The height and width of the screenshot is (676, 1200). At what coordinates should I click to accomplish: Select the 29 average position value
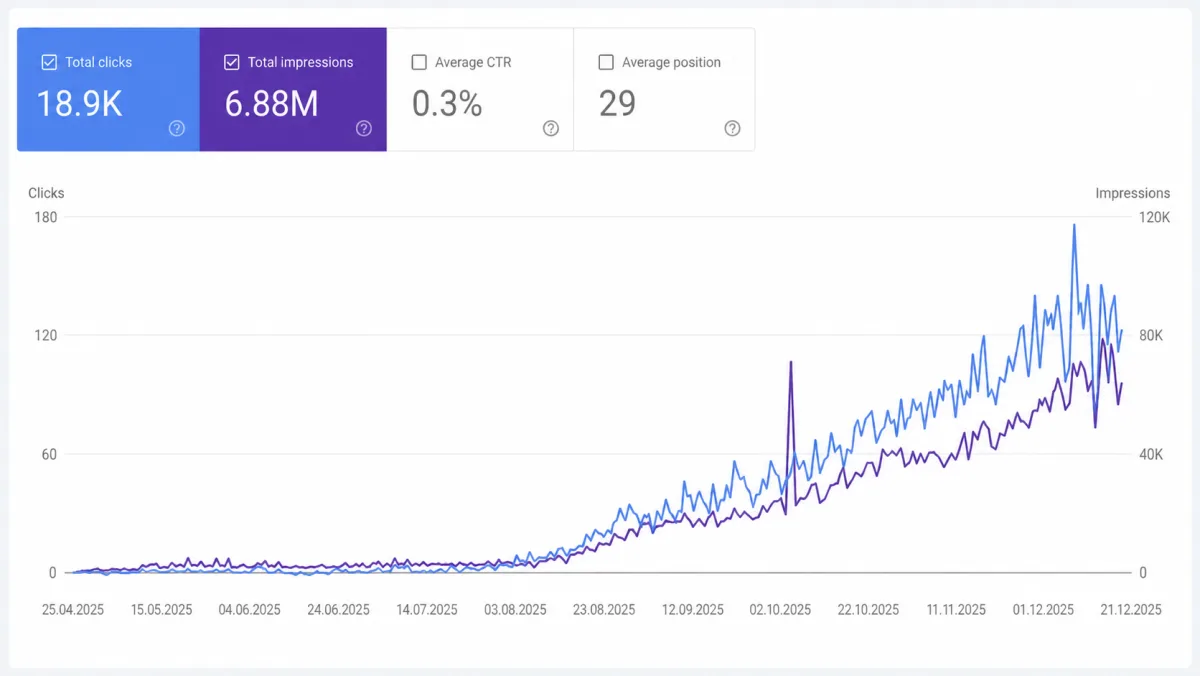tap(617, 103)
